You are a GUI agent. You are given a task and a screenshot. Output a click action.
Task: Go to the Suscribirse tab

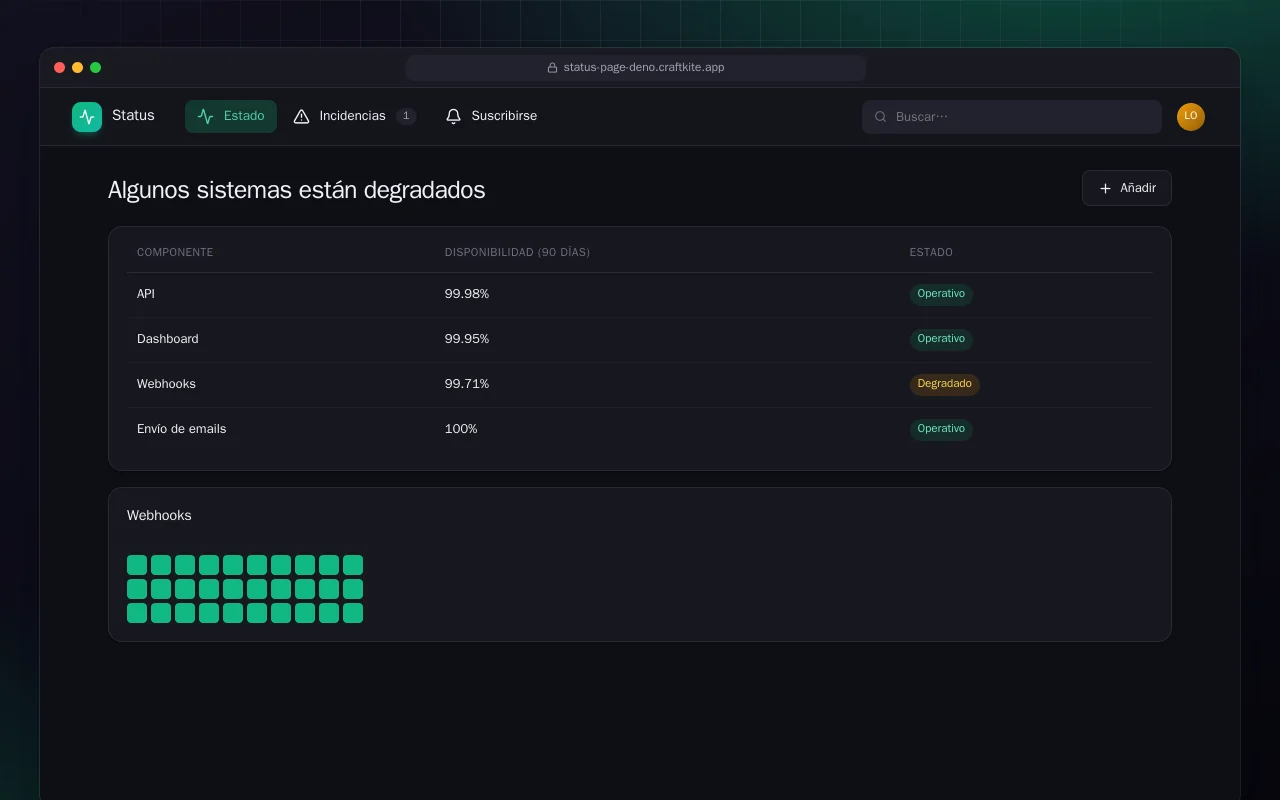point(491,116)
